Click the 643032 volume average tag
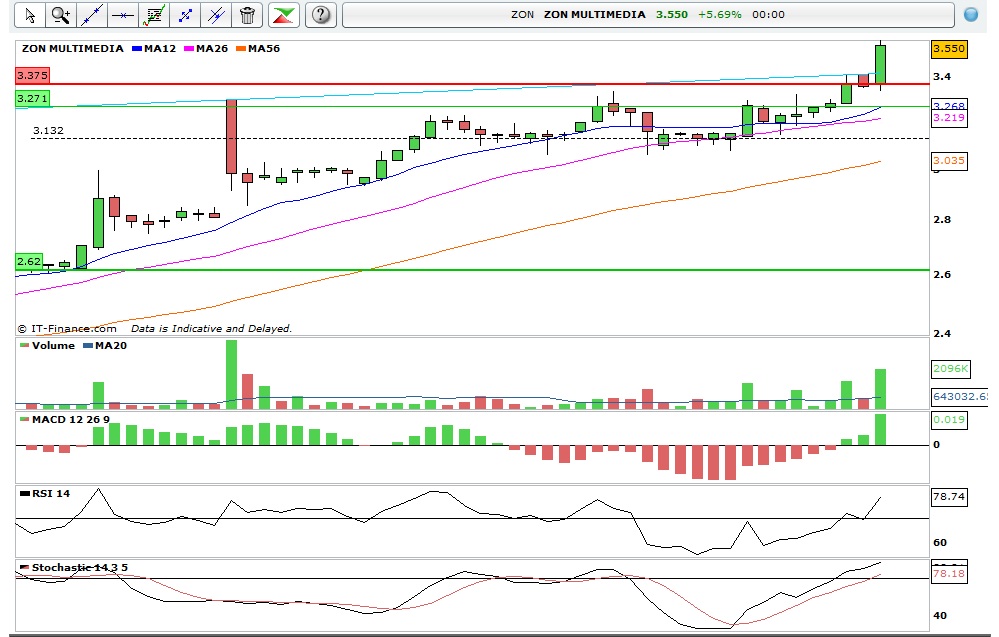Image resolution: width=999 pixels, height=637 pixels. pos(959,396)
